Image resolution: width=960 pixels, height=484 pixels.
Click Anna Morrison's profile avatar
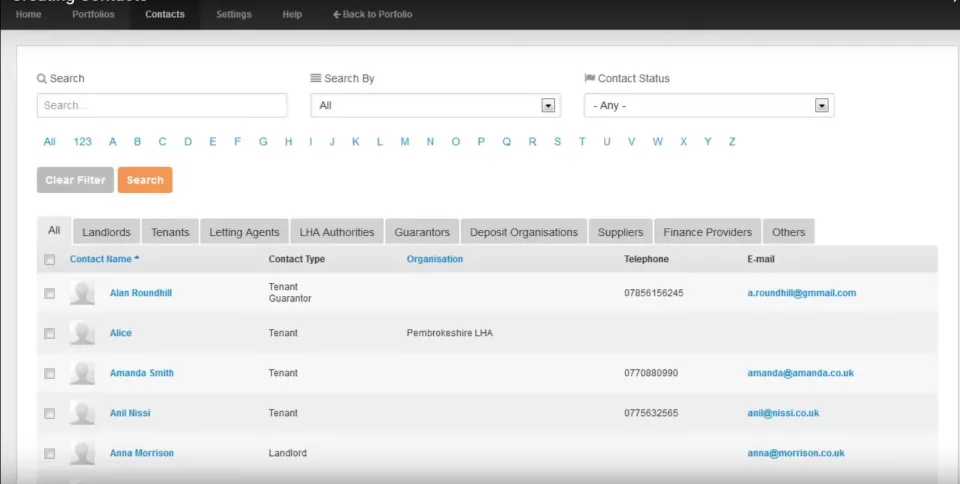tap(82, 453)
